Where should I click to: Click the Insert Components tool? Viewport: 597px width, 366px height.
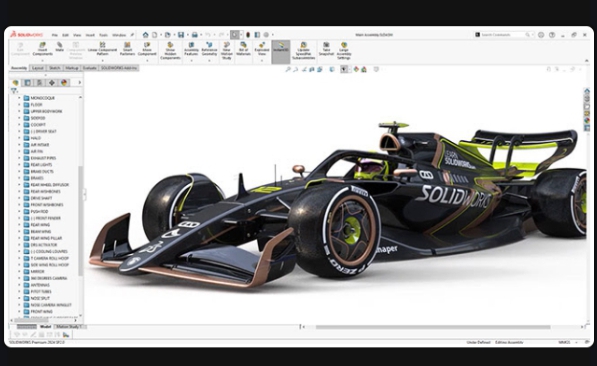point(42,49)
